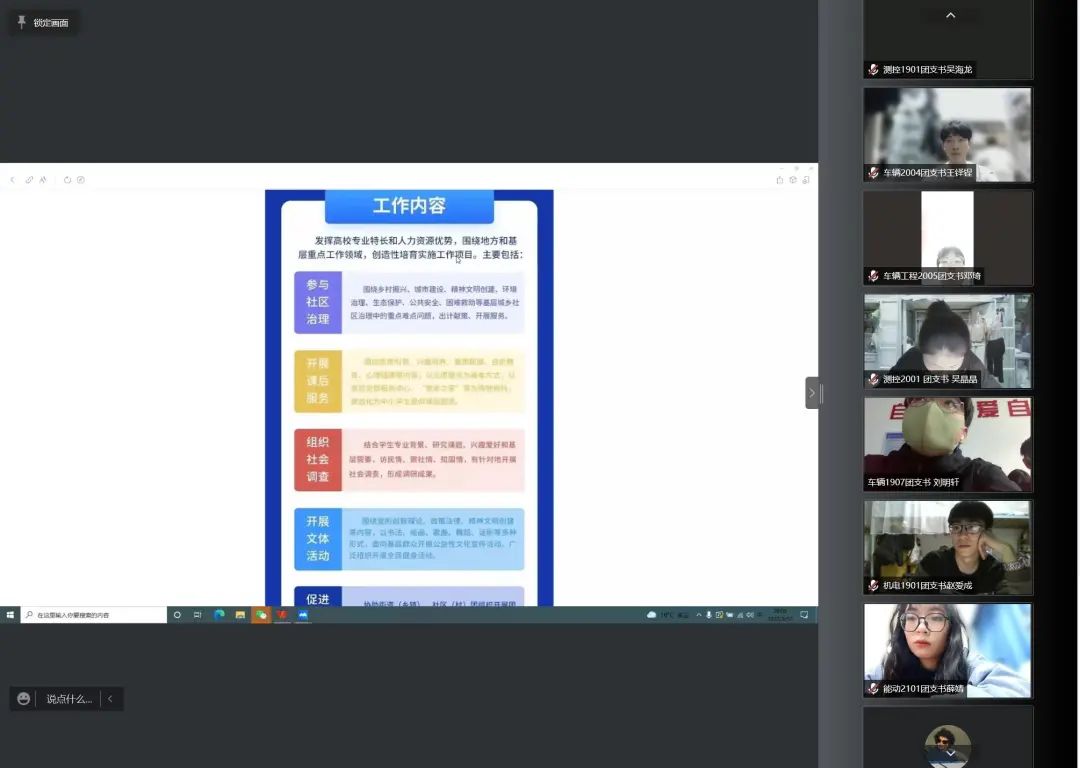The width and height of the screenshot is (1080, 768).
Task: Click muted mic icon beside 能动2101团支书薛婧
Action: (x=873, y=689)
